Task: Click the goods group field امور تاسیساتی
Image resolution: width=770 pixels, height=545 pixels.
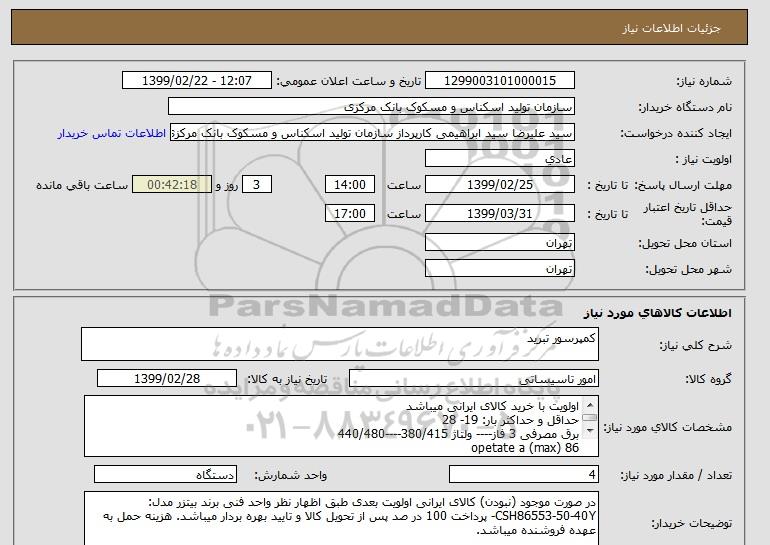Action: [x=473, y=379]
